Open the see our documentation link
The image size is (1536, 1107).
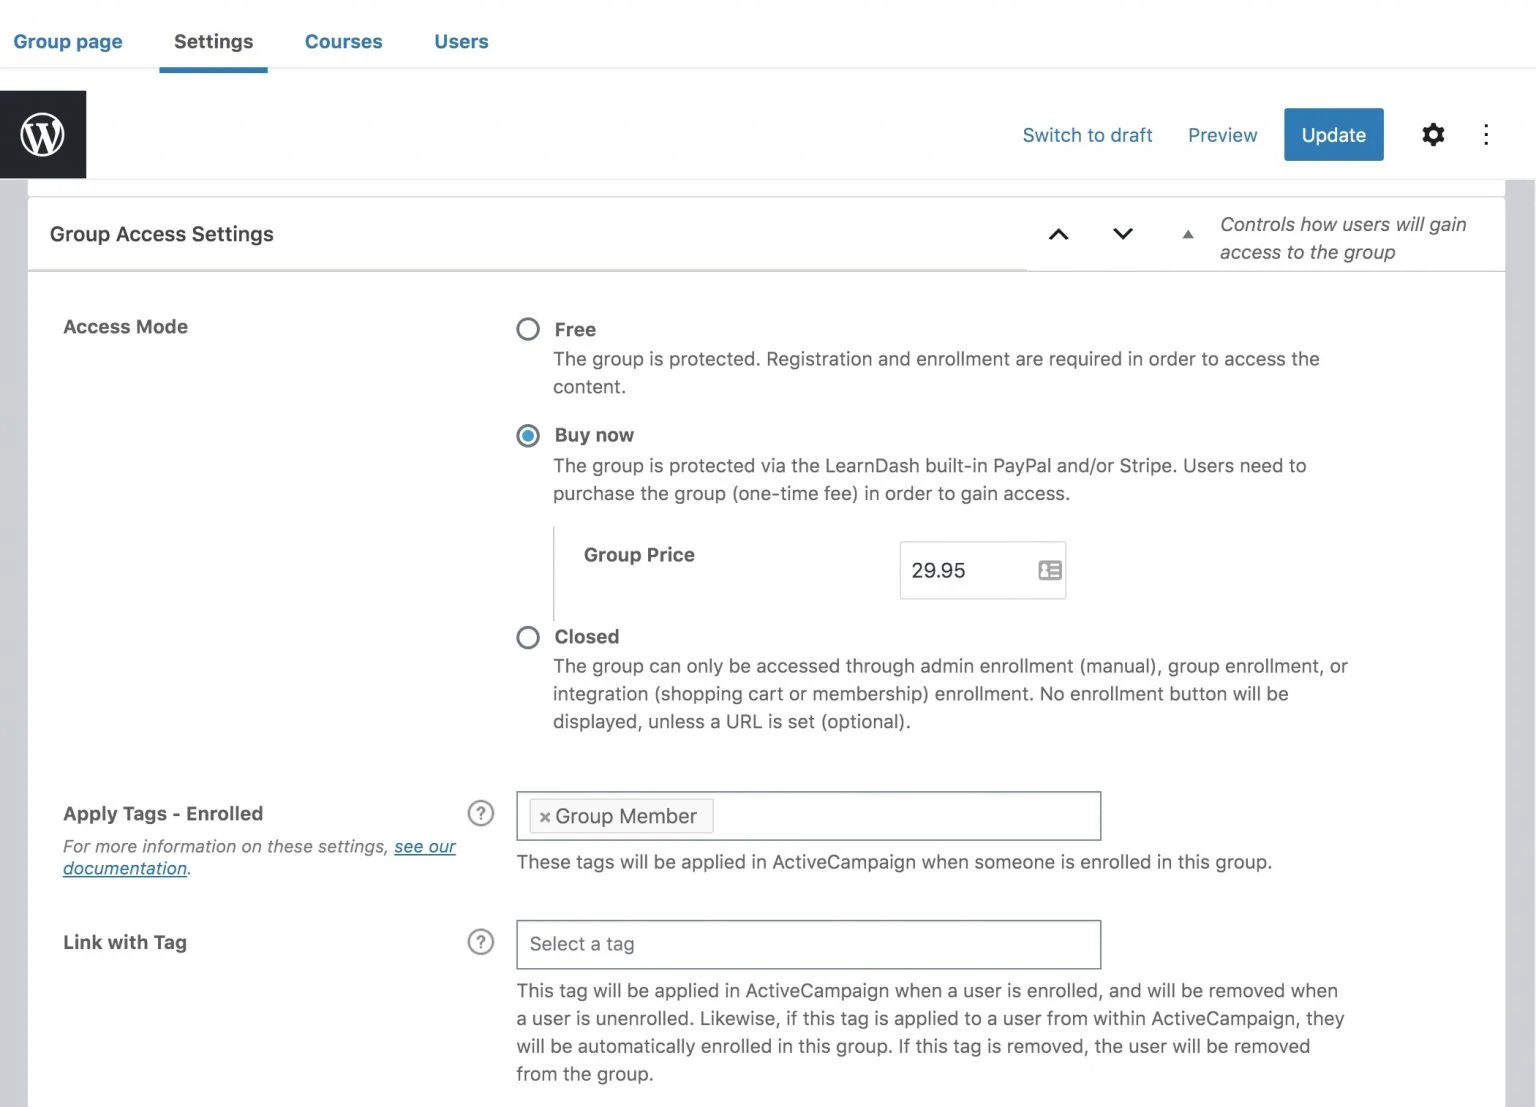[424, 847]
